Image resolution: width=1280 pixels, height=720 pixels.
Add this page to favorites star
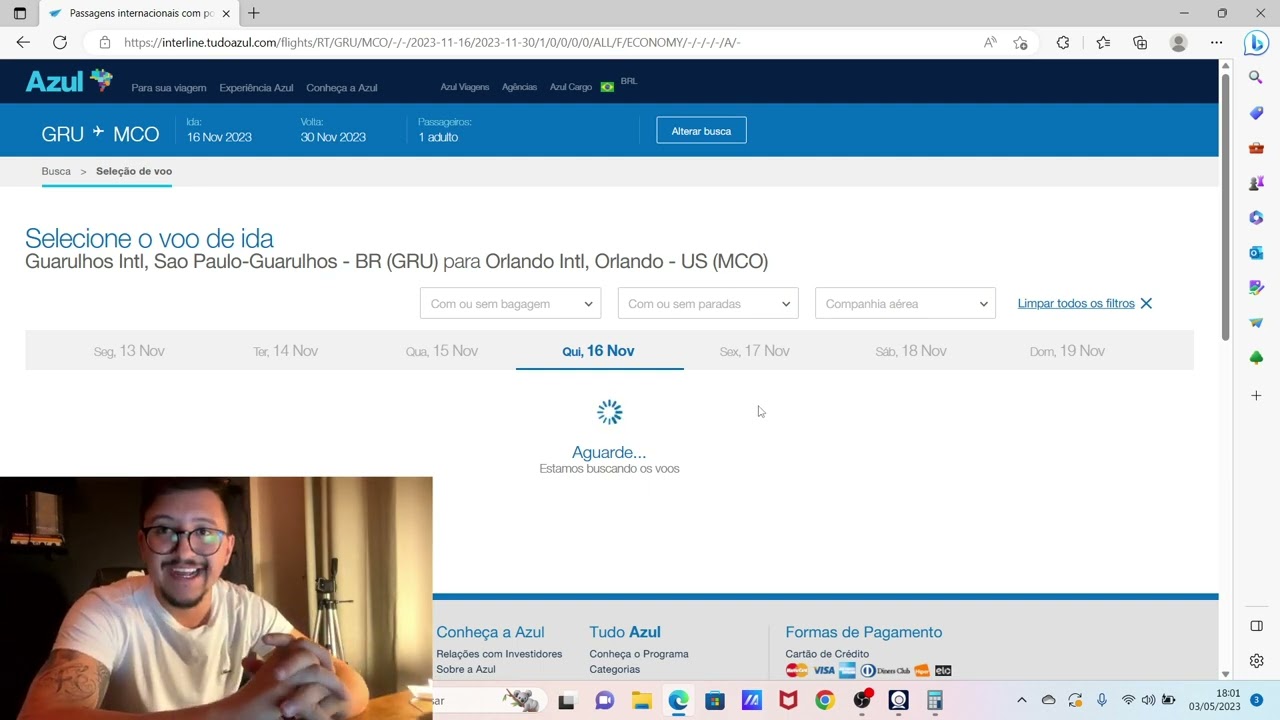(1020, 42)
